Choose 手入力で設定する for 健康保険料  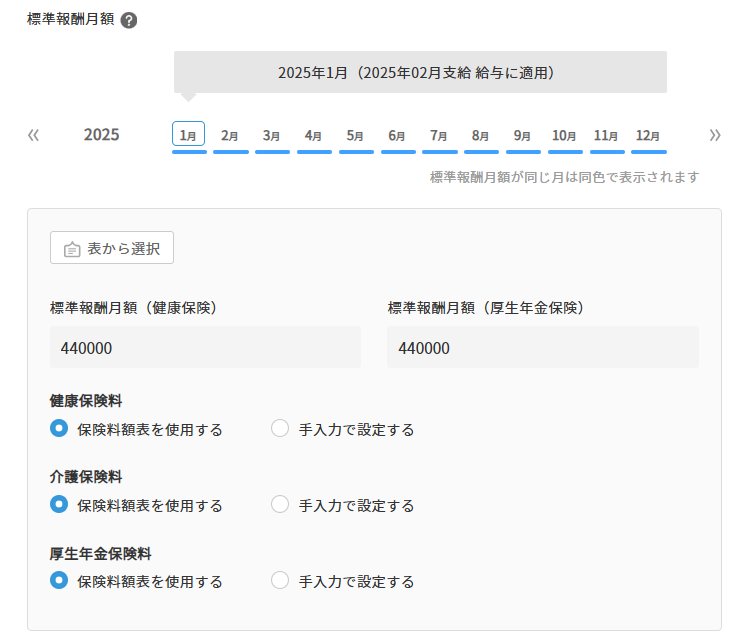[x=280, y=429]
